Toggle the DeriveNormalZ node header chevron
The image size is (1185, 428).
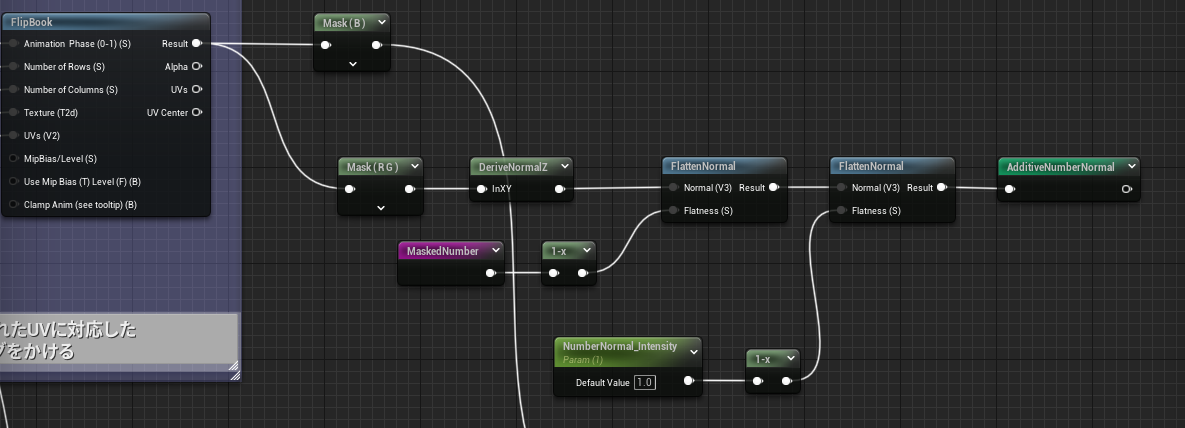[564, 166]
